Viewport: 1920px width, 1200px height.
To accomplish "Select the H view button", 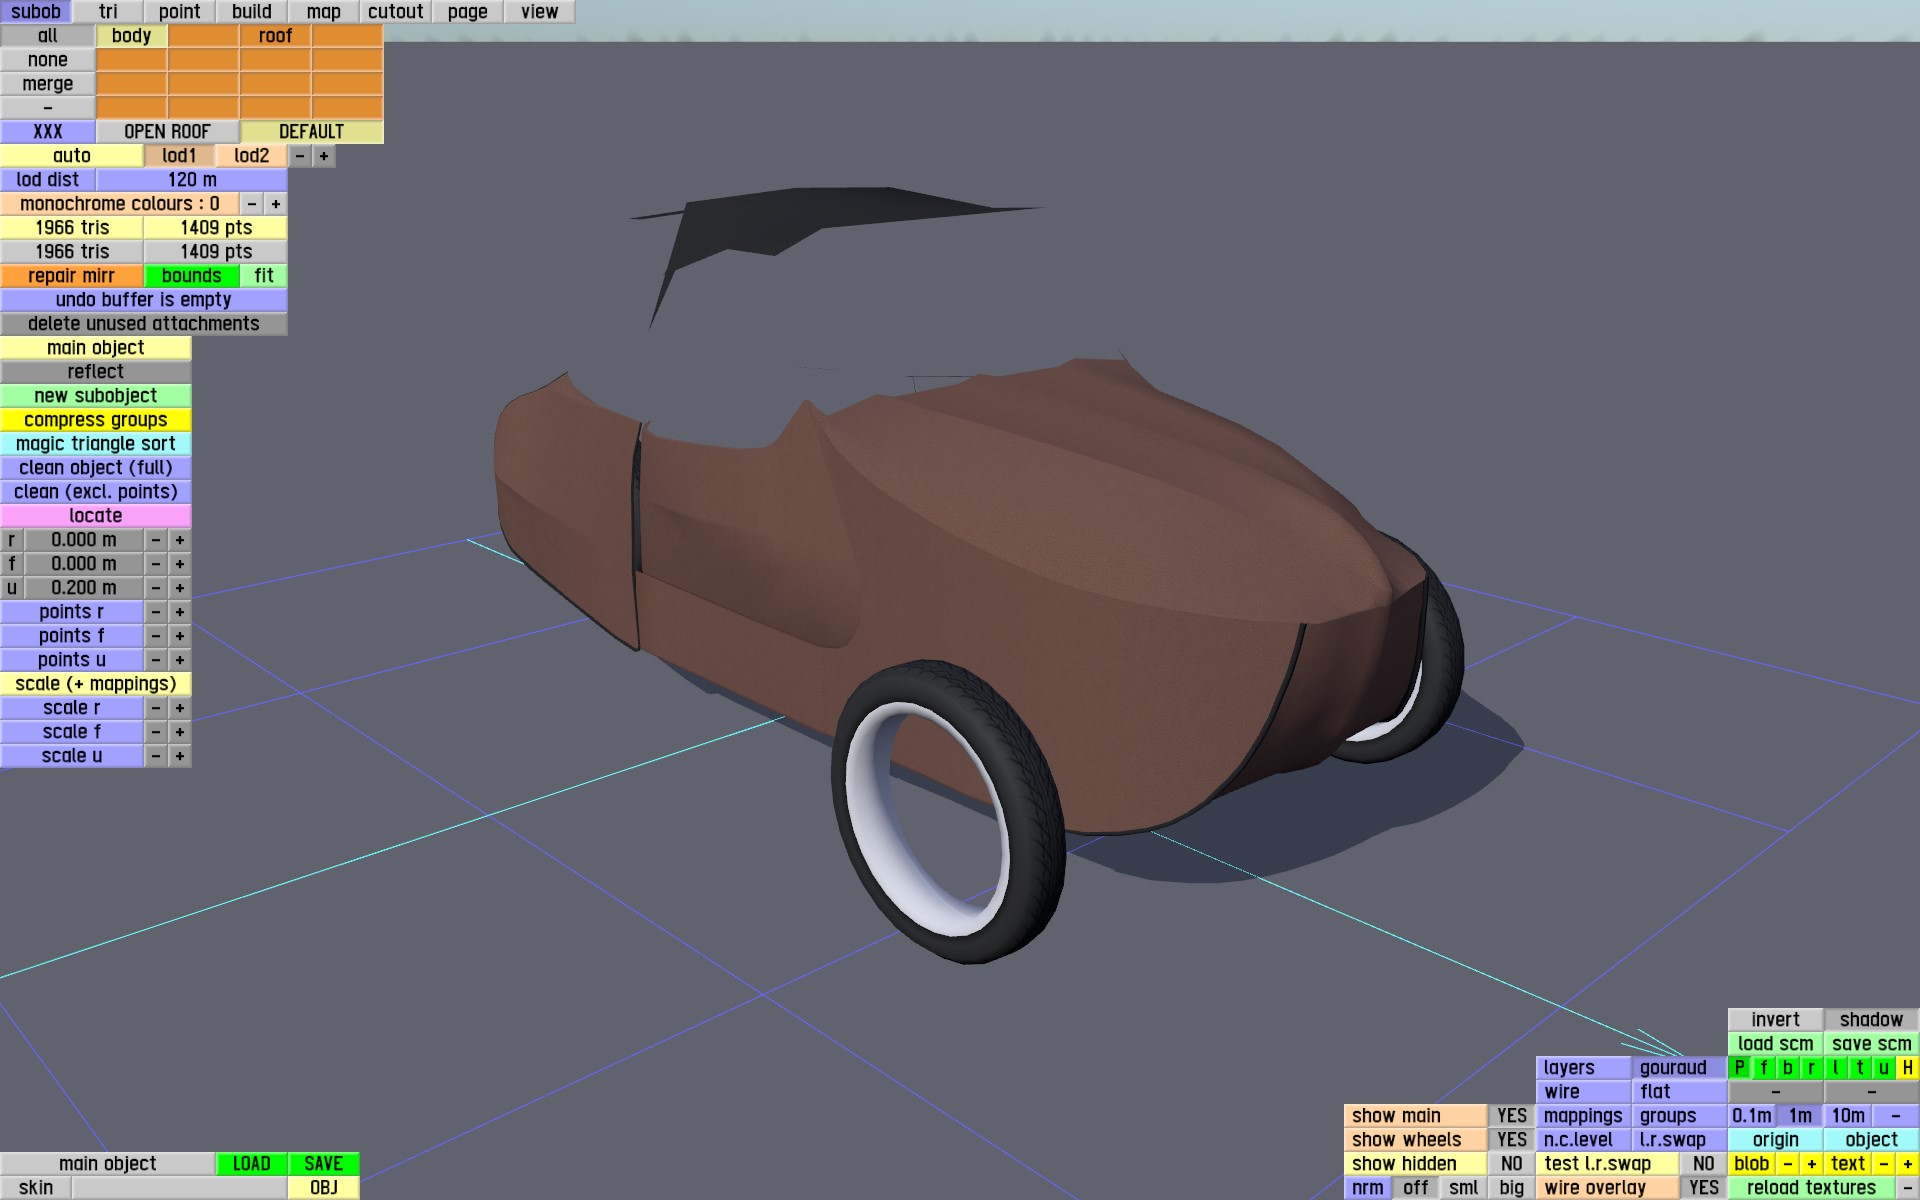I will (1907, 1068).
